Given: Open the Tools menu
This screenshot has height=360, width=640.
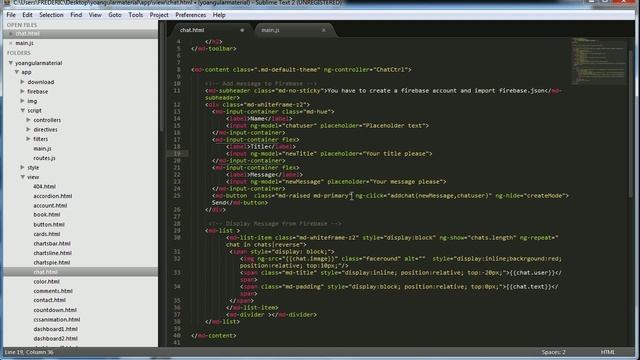Looking at the screenshot, I should 136,15.
